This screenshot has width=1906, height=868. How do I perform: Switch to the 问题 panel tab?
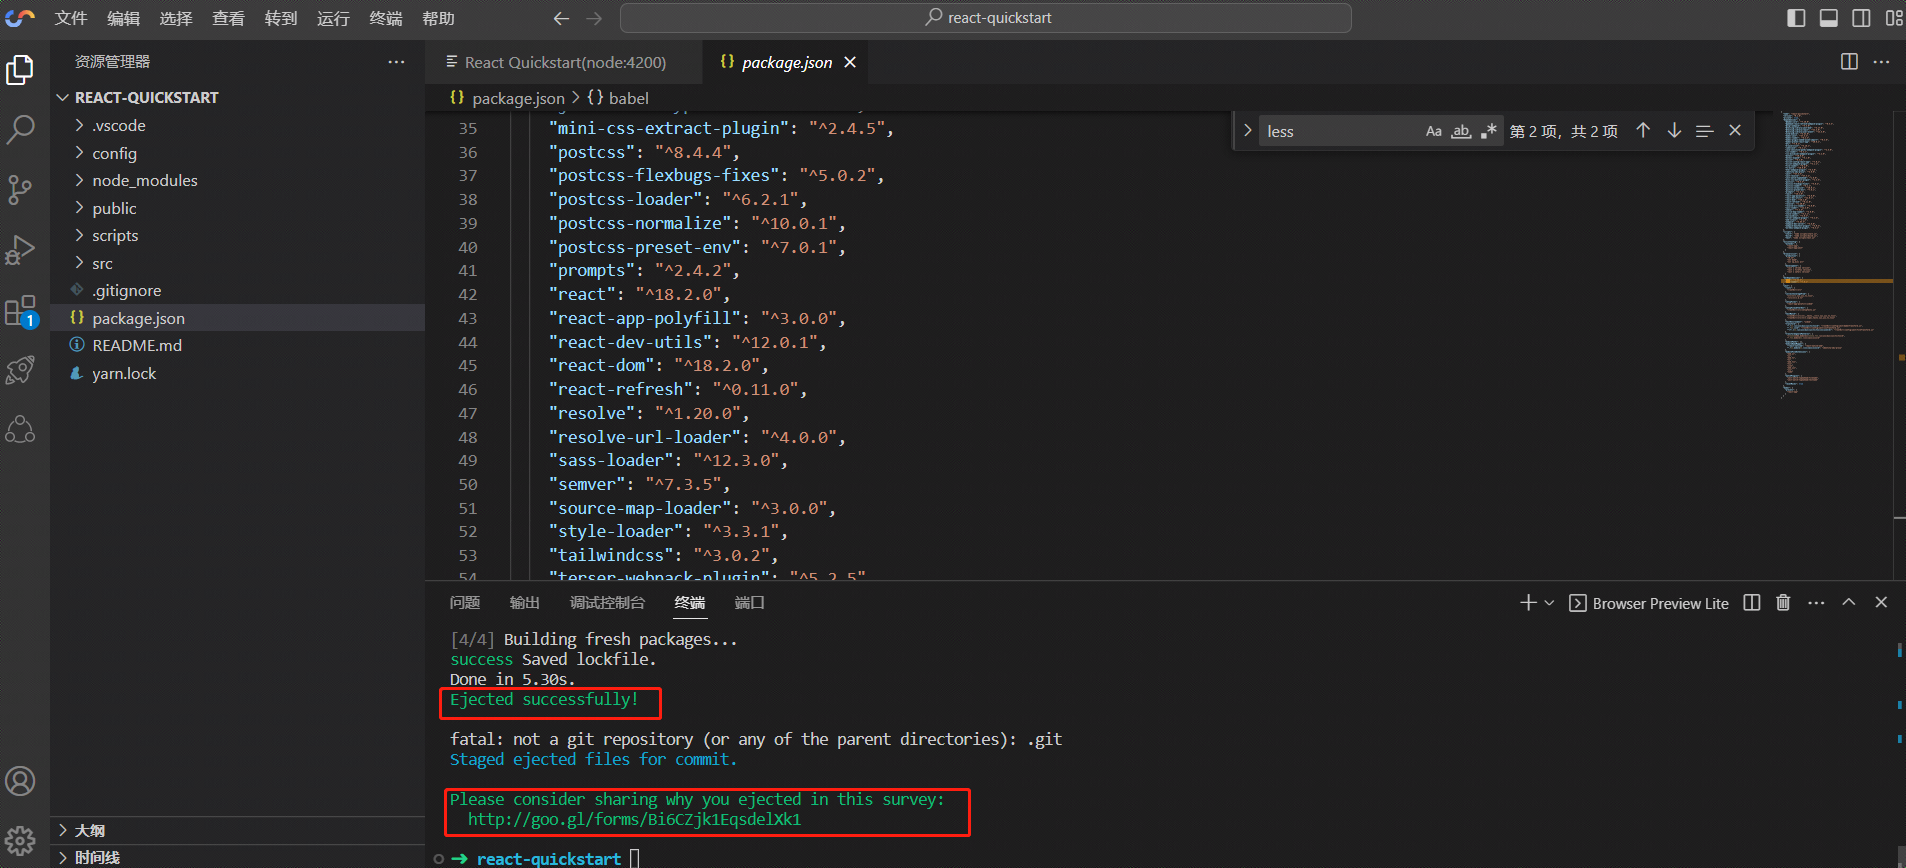[x=464, y=603]
